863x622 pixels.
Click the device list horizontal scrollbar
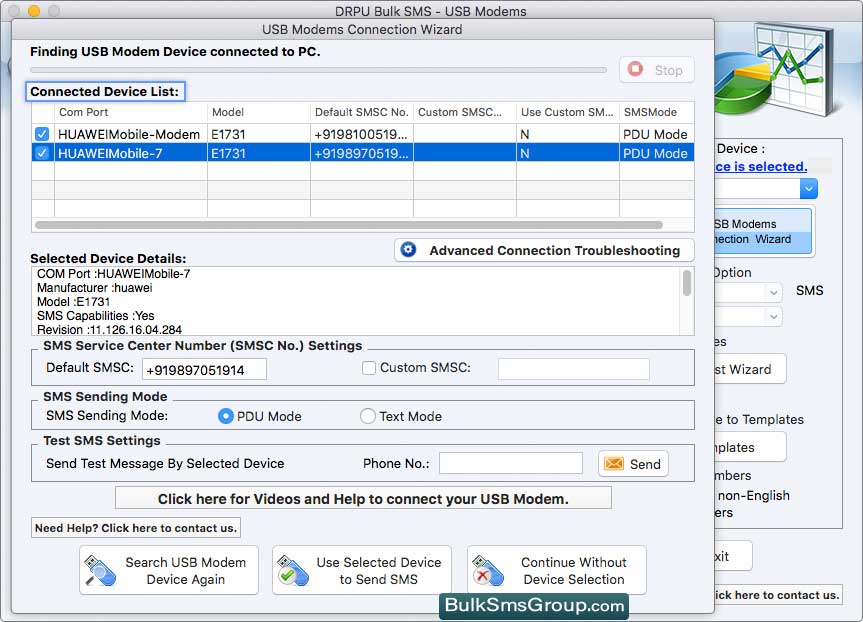coord(349,225)
